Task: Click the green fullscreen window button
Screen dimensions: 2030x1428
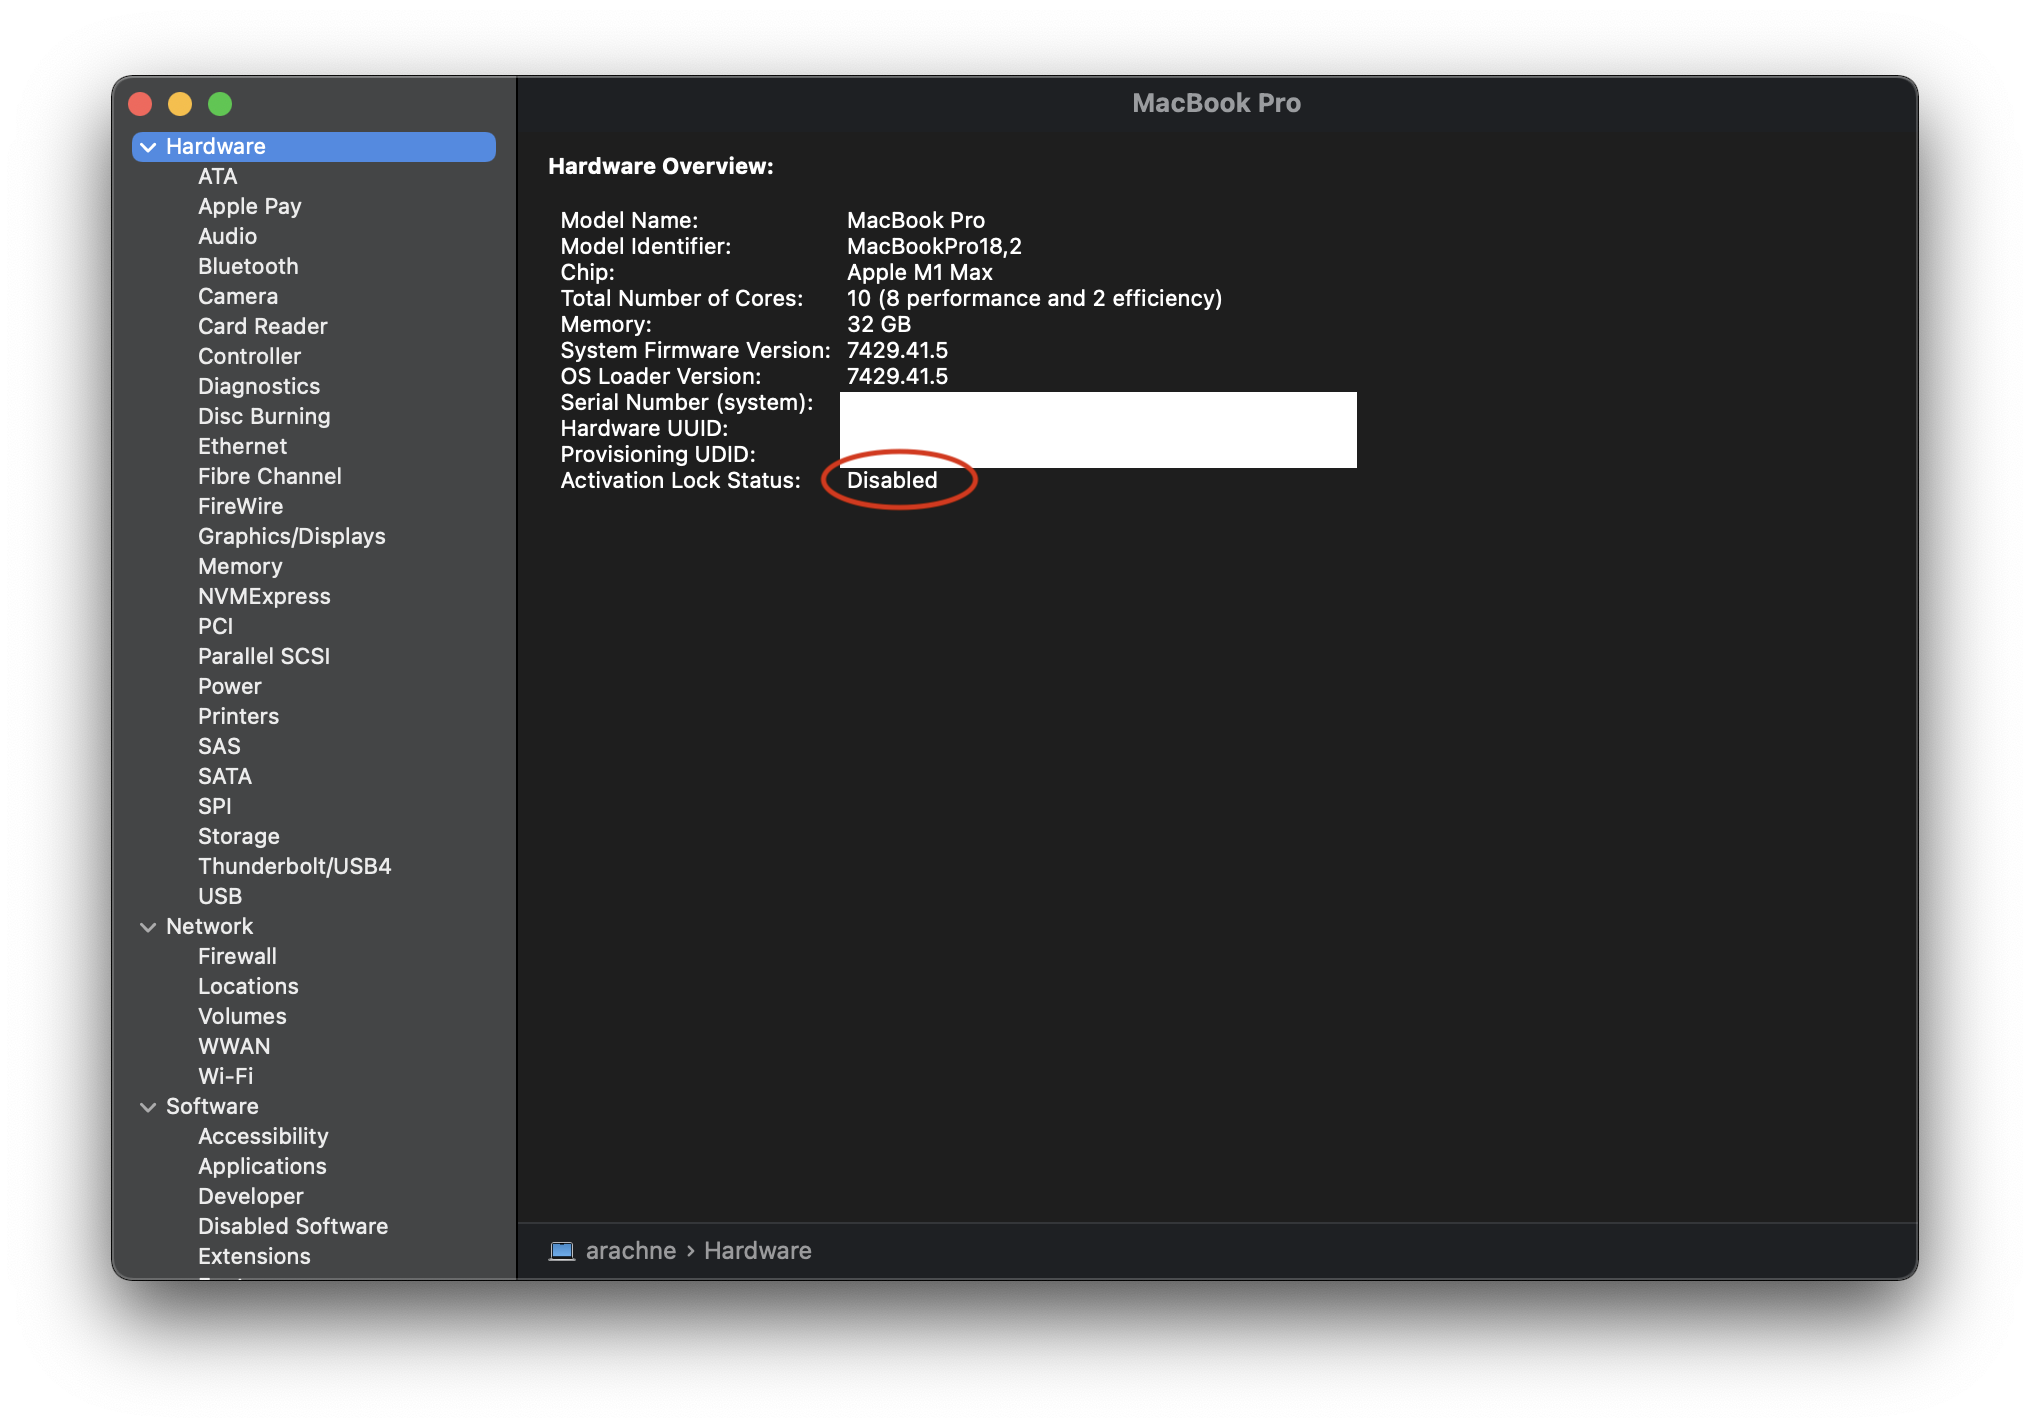Action: click(220, 104)
